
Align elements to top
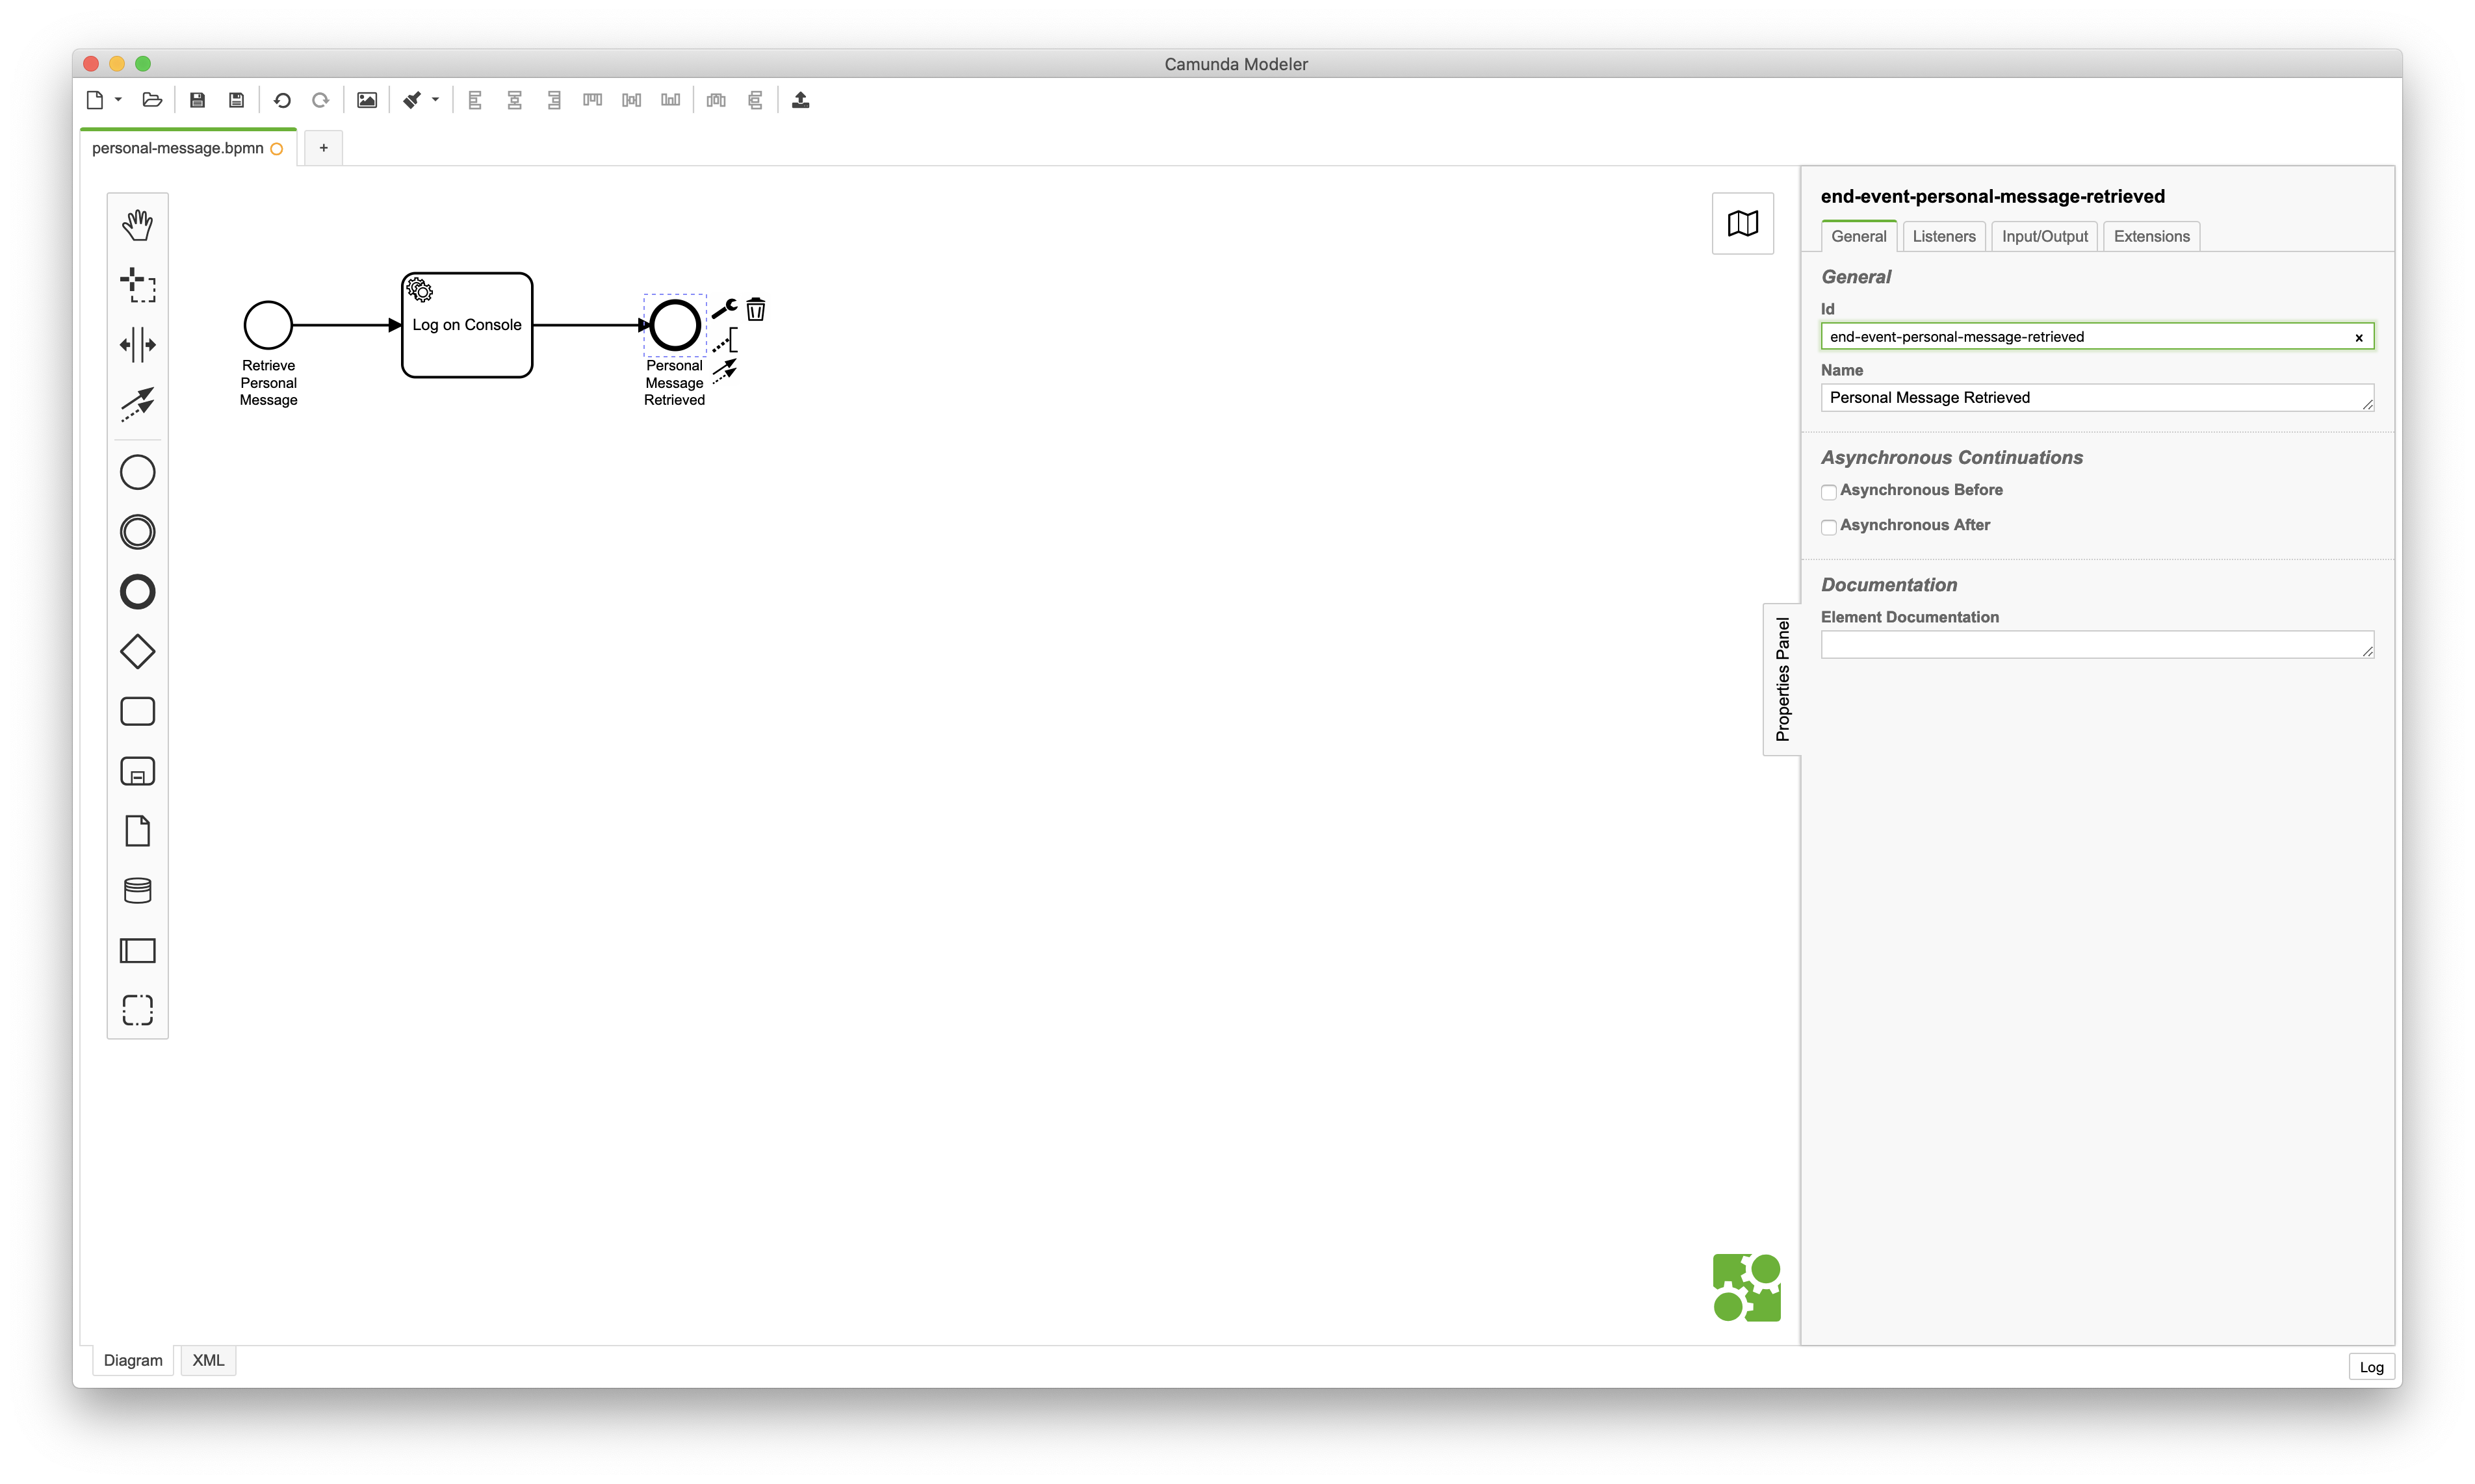click(x=593, y=100)
